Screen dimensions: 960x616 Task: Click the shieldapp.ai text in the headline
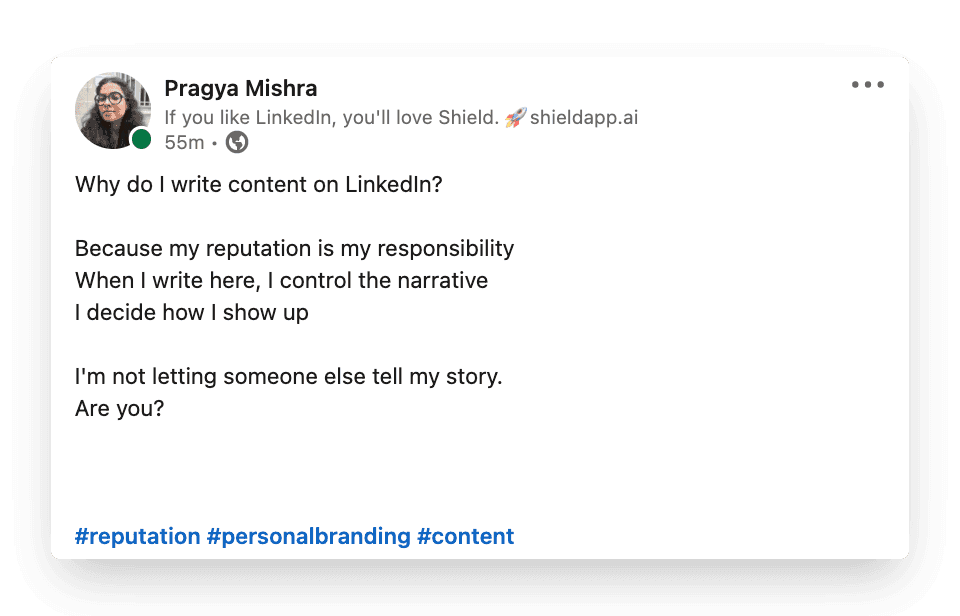tap(584, 118)
